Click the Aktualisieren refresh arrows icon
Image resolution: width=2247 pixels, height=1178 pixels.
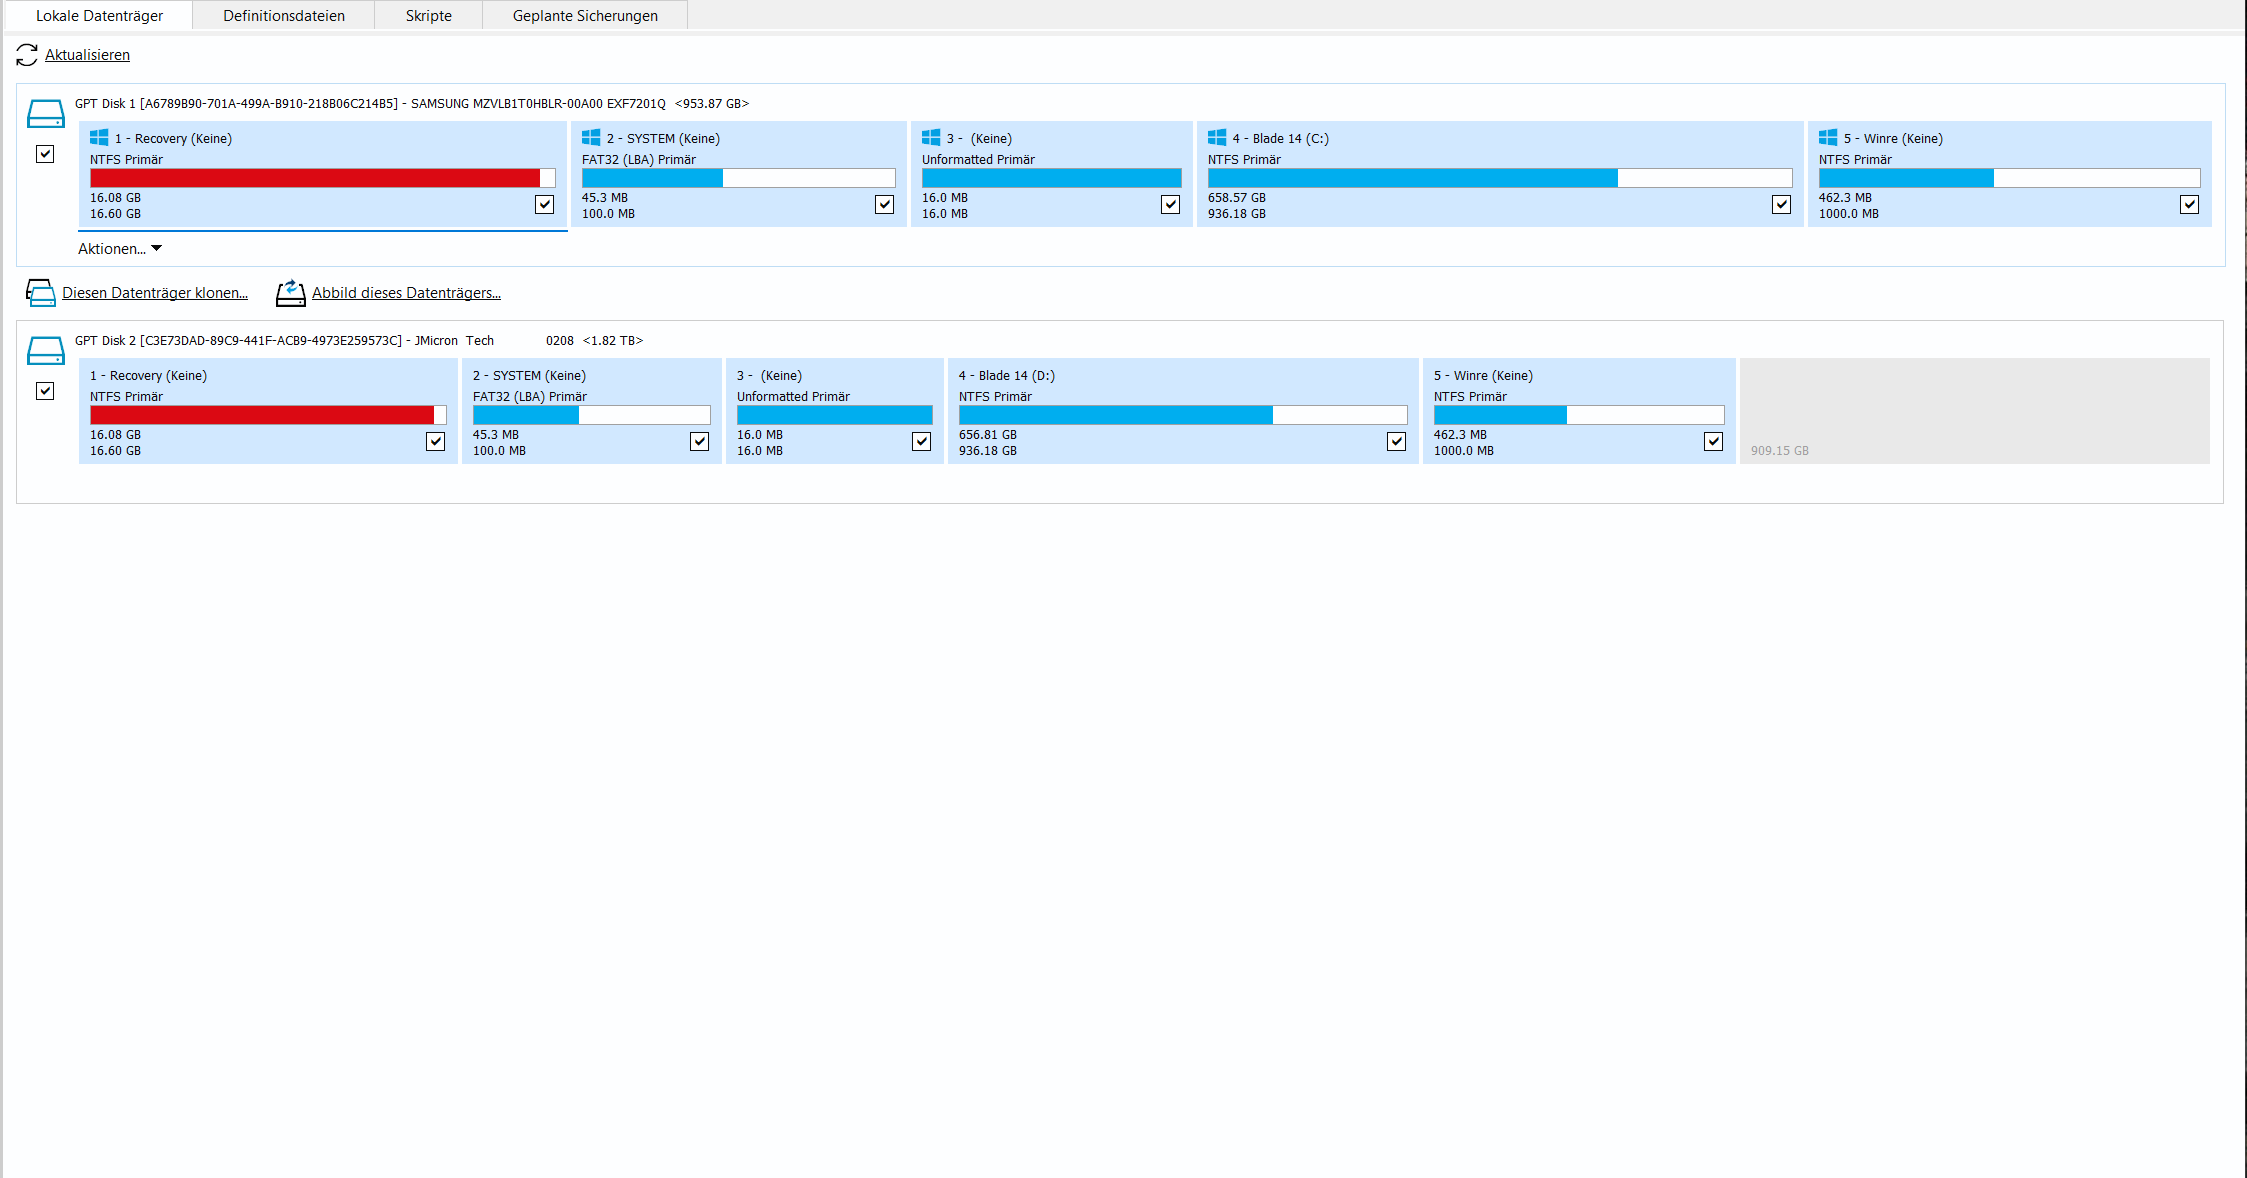27,55
